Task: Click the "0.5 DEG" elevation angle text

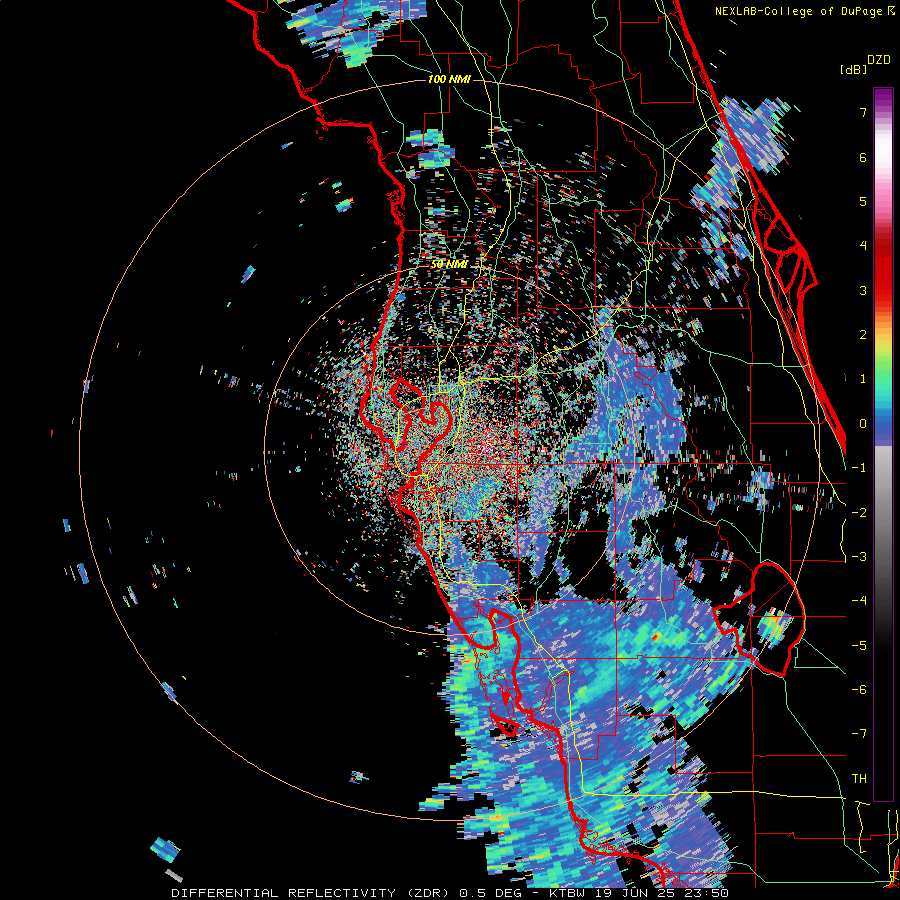Action: (491, 893)
